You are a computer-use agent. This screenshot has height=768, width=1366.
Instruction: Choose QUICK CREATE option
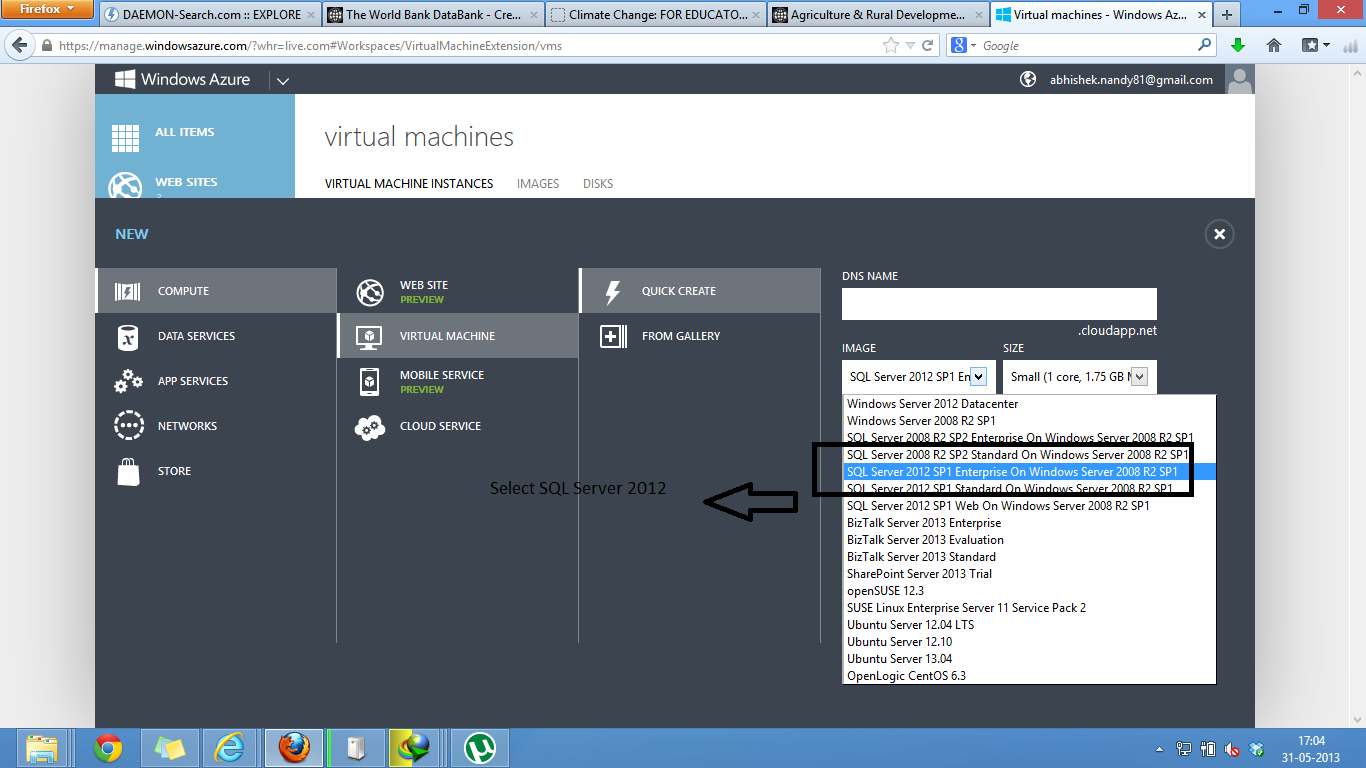click(700, 291)
